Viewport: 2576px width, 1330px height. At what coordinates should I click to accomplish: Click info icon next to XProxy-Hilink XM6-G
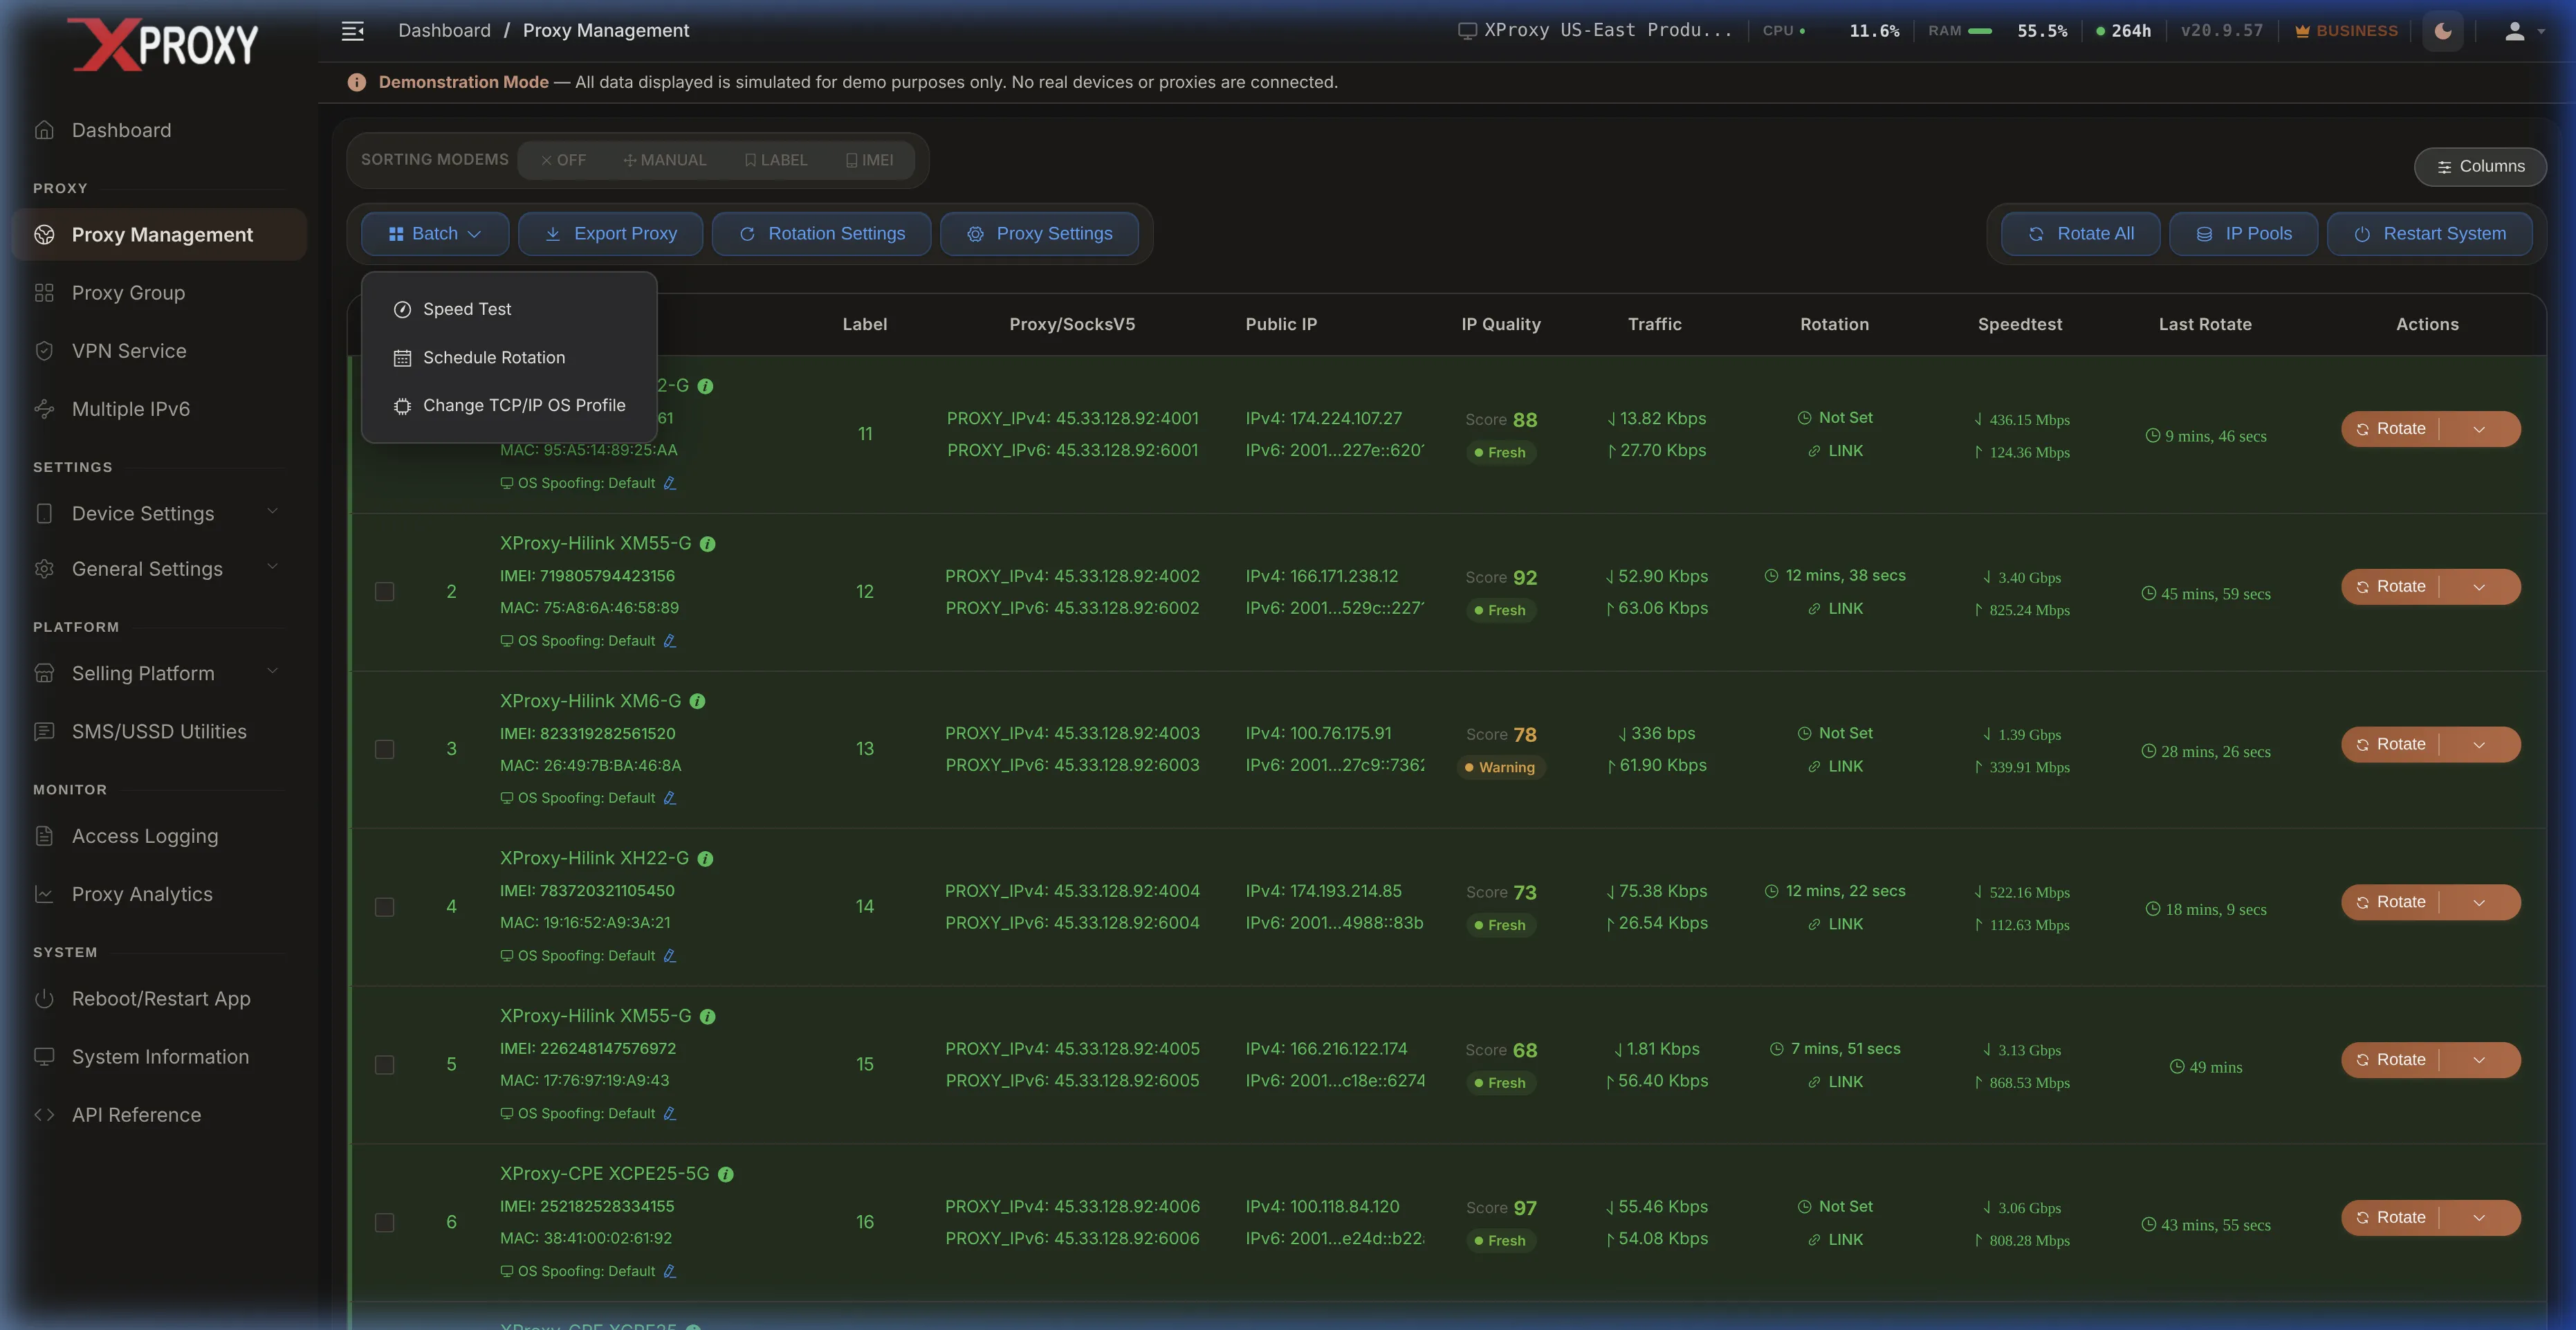pyautogui.click(x=698, y=702)
